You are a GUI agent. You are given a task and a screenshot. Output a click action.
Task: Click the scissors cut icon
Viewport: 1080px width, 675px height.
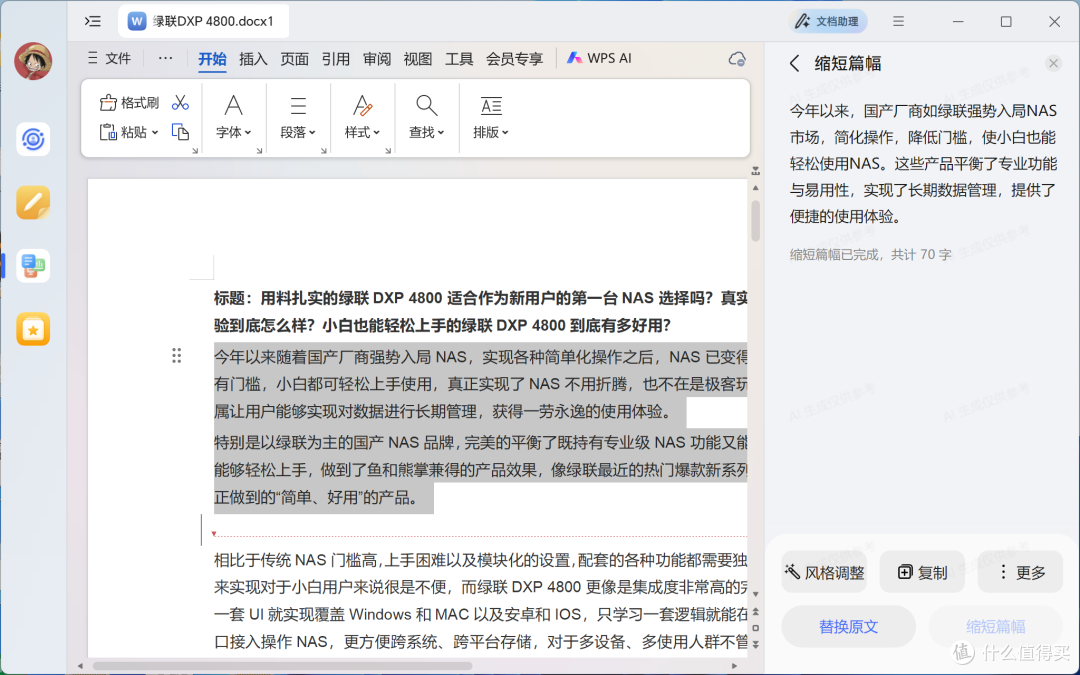(x=180, y=103)
